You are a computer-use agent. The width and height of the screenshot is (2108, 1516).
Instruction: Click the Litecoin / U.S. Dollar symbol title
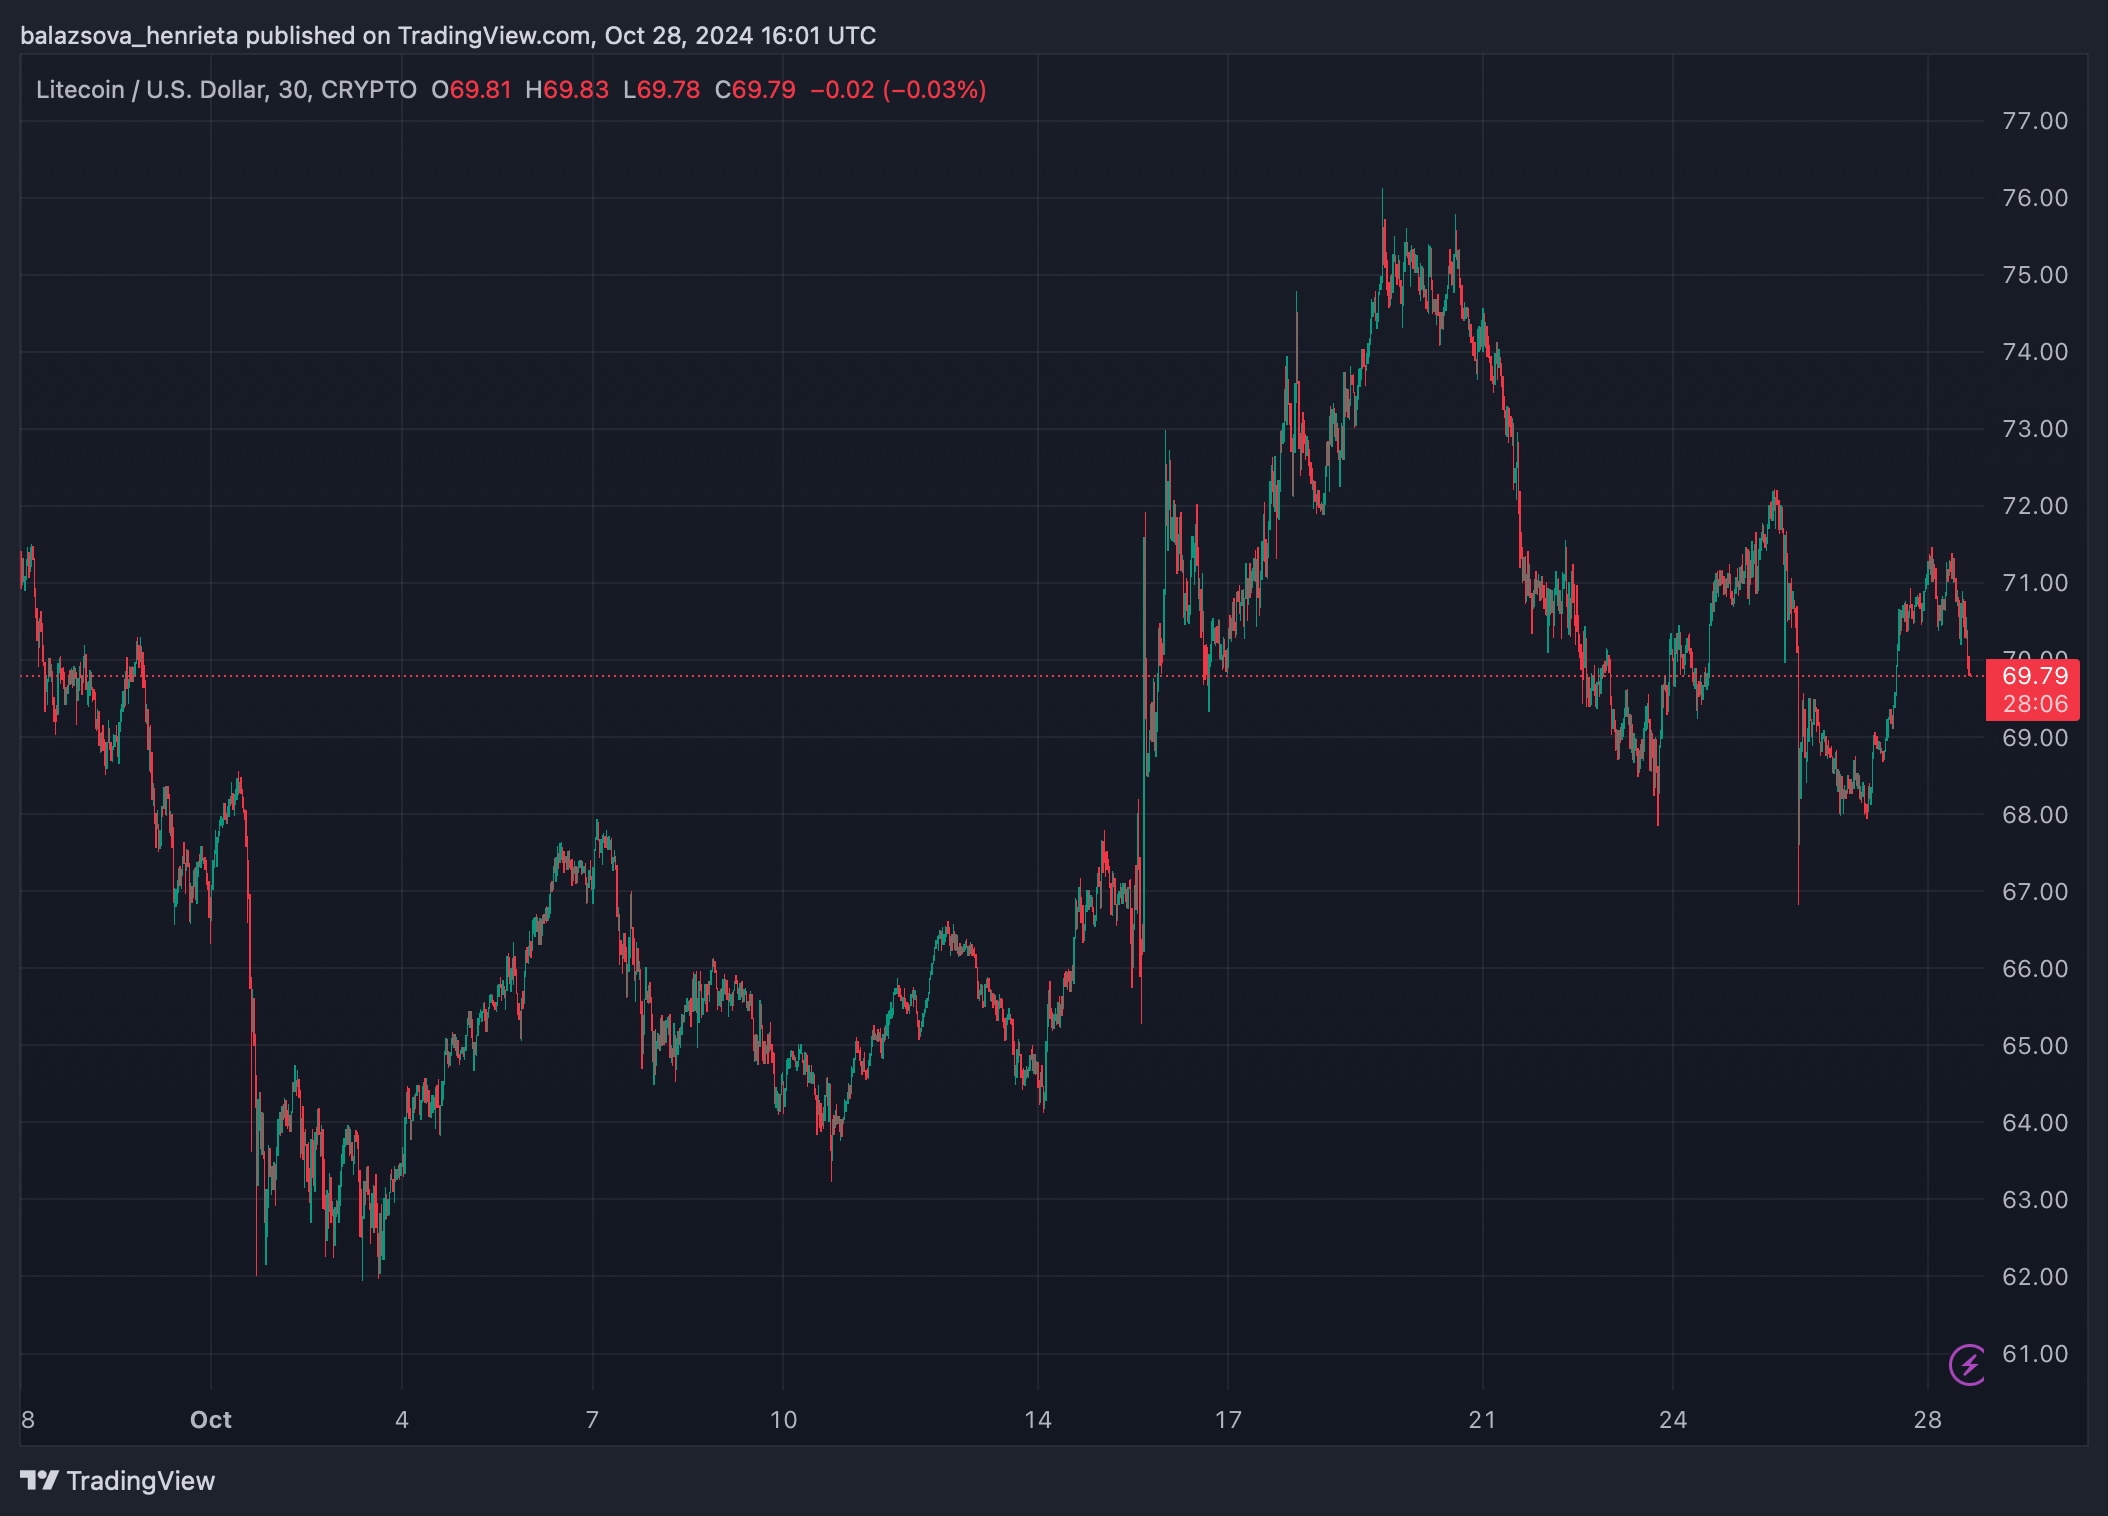pyautogui.click(x=150, y=90)
